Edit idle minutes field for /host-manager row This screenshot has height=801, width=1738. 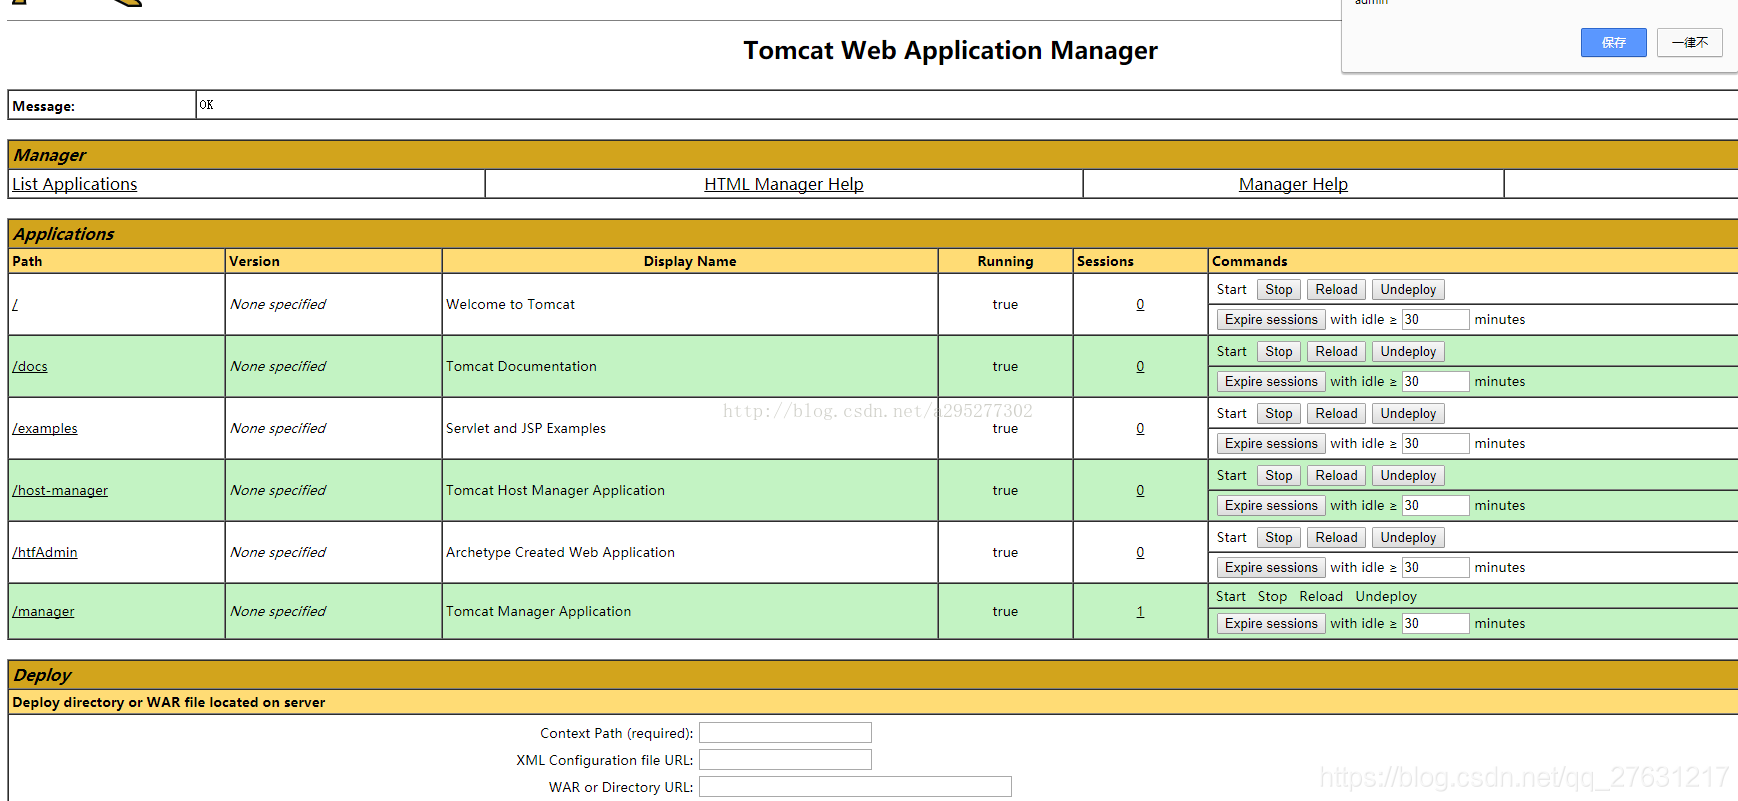[1435, 506]
